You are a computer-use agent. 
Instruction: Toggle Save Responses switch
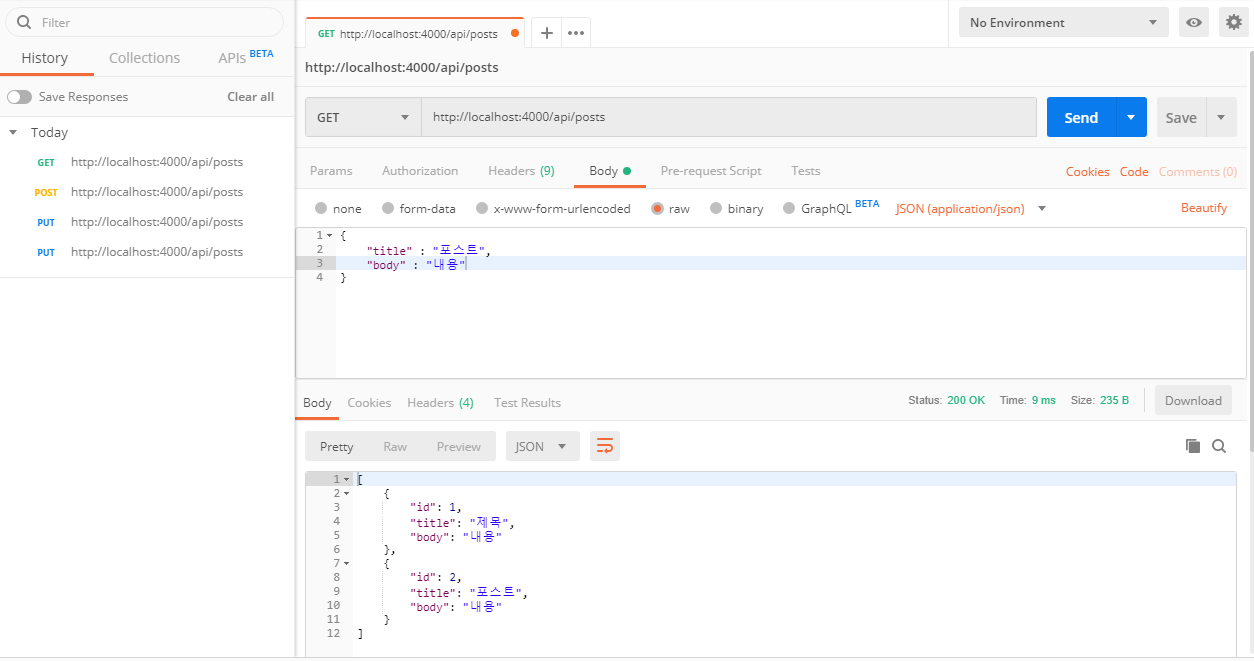(x=19, y=97)
